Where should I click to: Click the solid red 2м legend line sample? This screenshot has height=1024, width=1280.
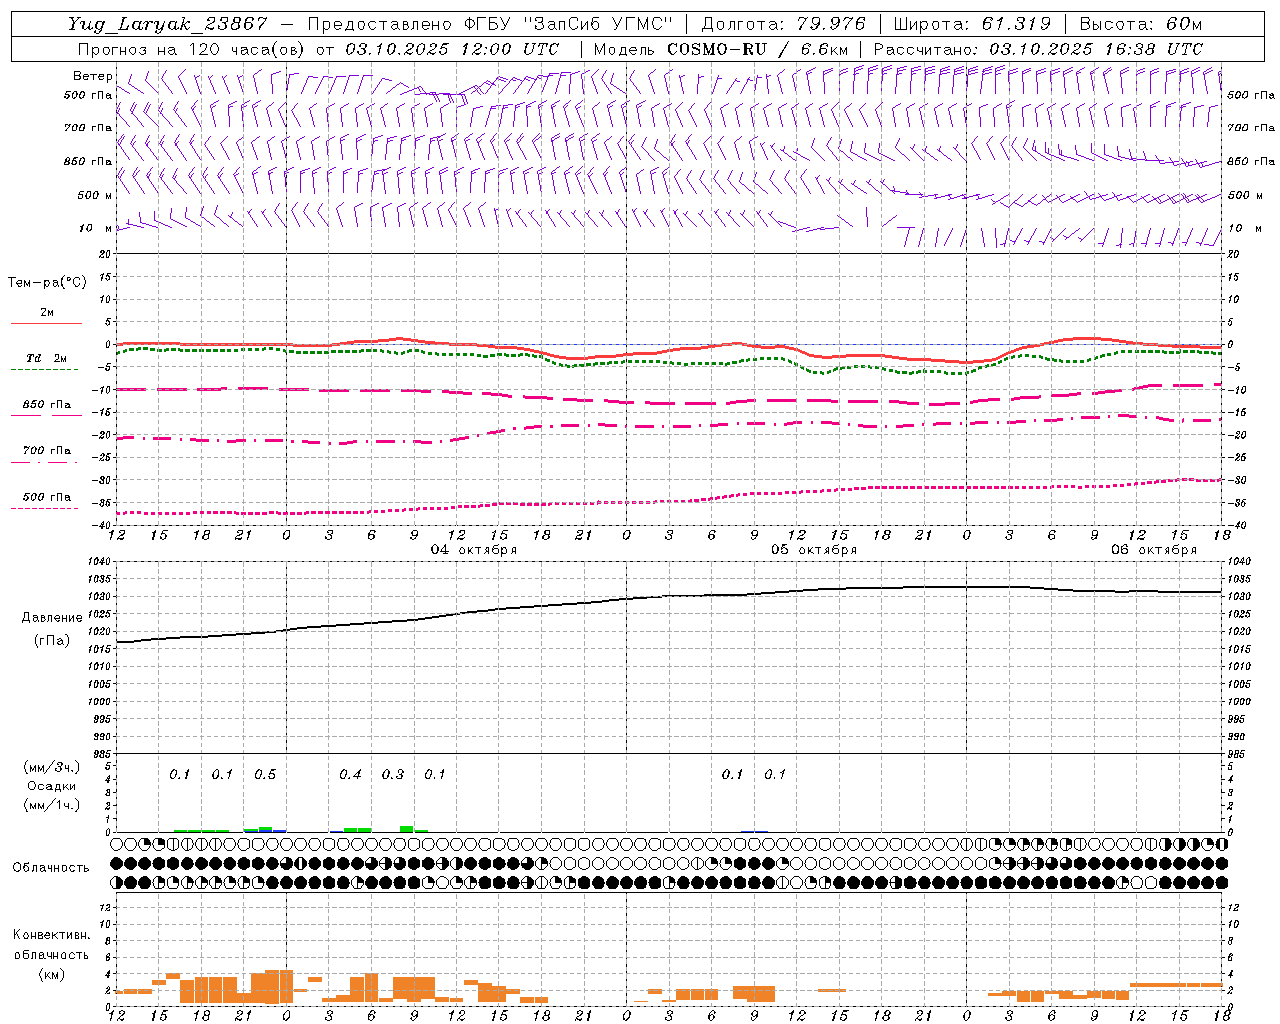(x=46, y=323)
